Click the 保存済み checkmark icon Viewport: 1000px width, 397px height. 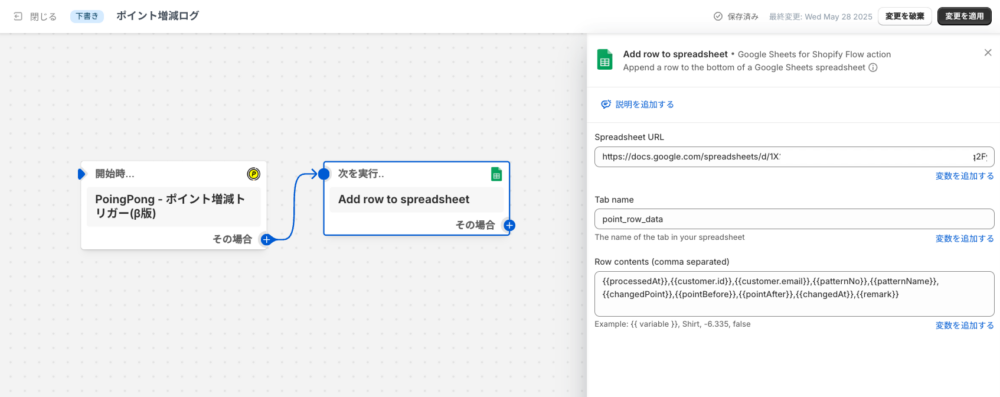tap(718, 17)
